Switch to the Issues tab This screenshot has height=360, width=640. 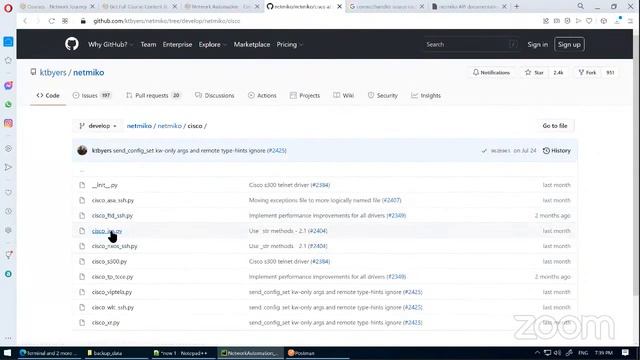point(92,96)
